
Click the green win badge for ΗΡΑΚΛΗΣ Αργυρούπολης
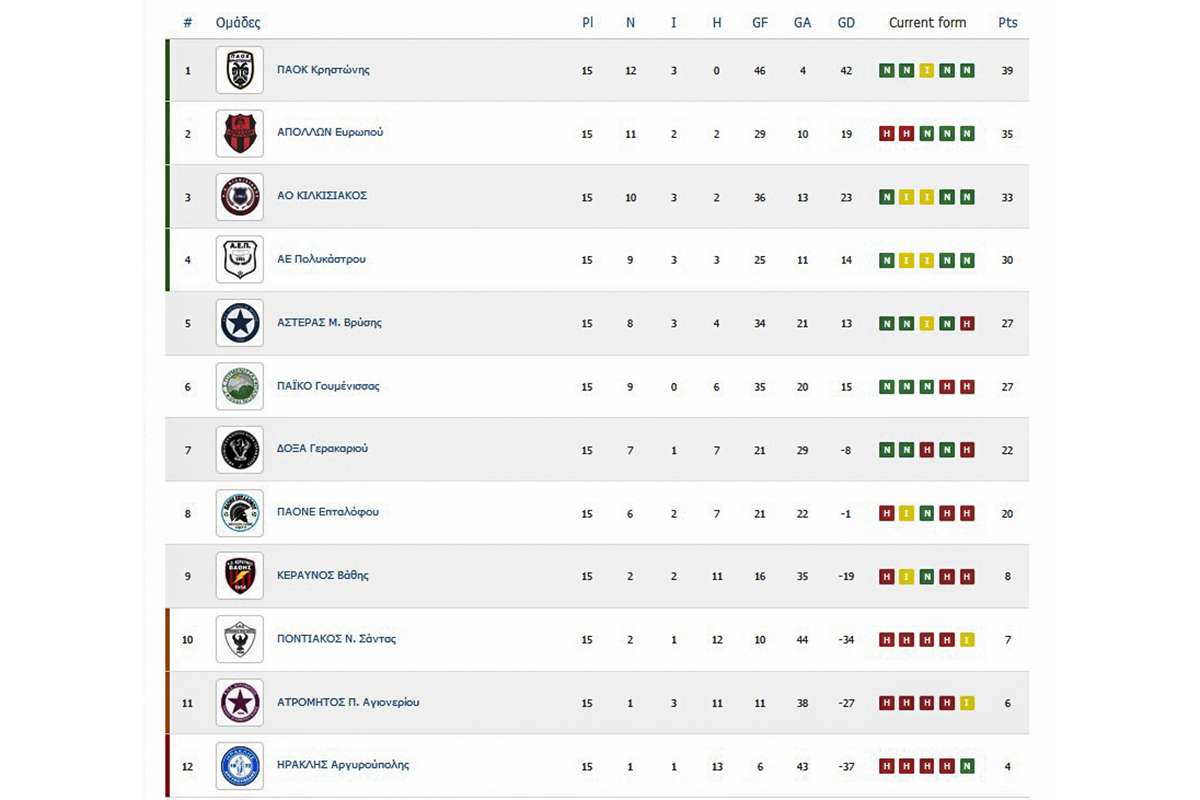[967, 767]
